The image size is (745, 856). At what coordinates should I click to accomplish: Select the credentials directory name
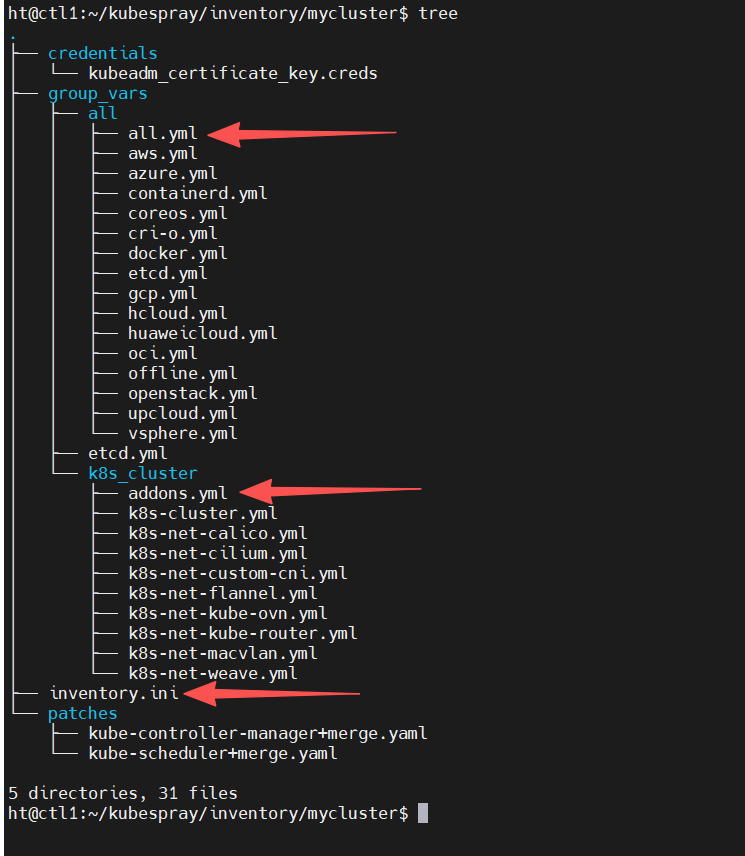coord(103,54)
